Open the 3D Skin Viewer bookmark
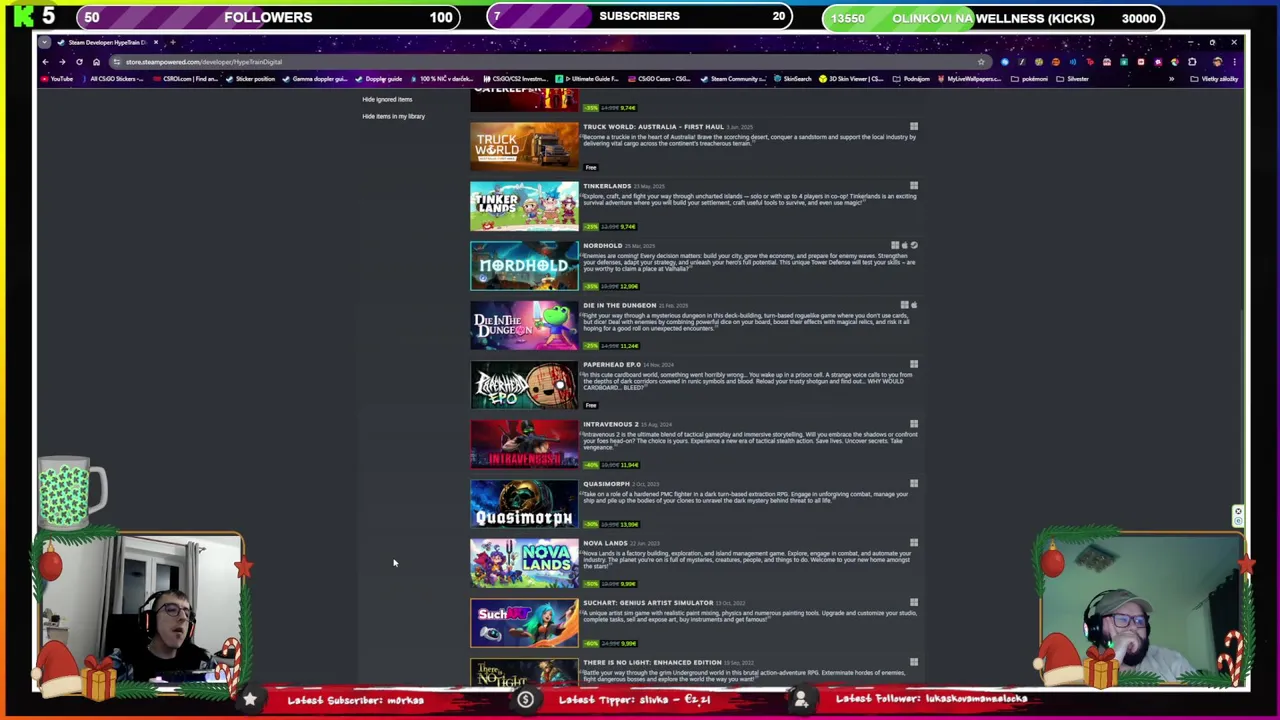The width and height of the screenshot is (1280, 720). pos(853,79)
